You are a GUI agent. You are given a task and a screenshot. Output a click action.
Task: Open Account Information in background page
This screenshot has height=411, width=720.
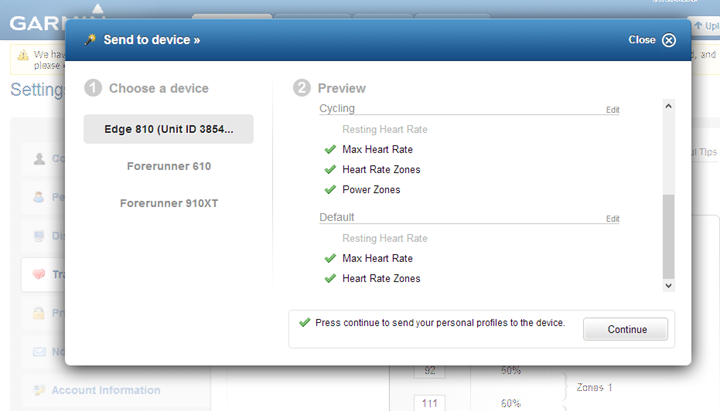[106, 390]
